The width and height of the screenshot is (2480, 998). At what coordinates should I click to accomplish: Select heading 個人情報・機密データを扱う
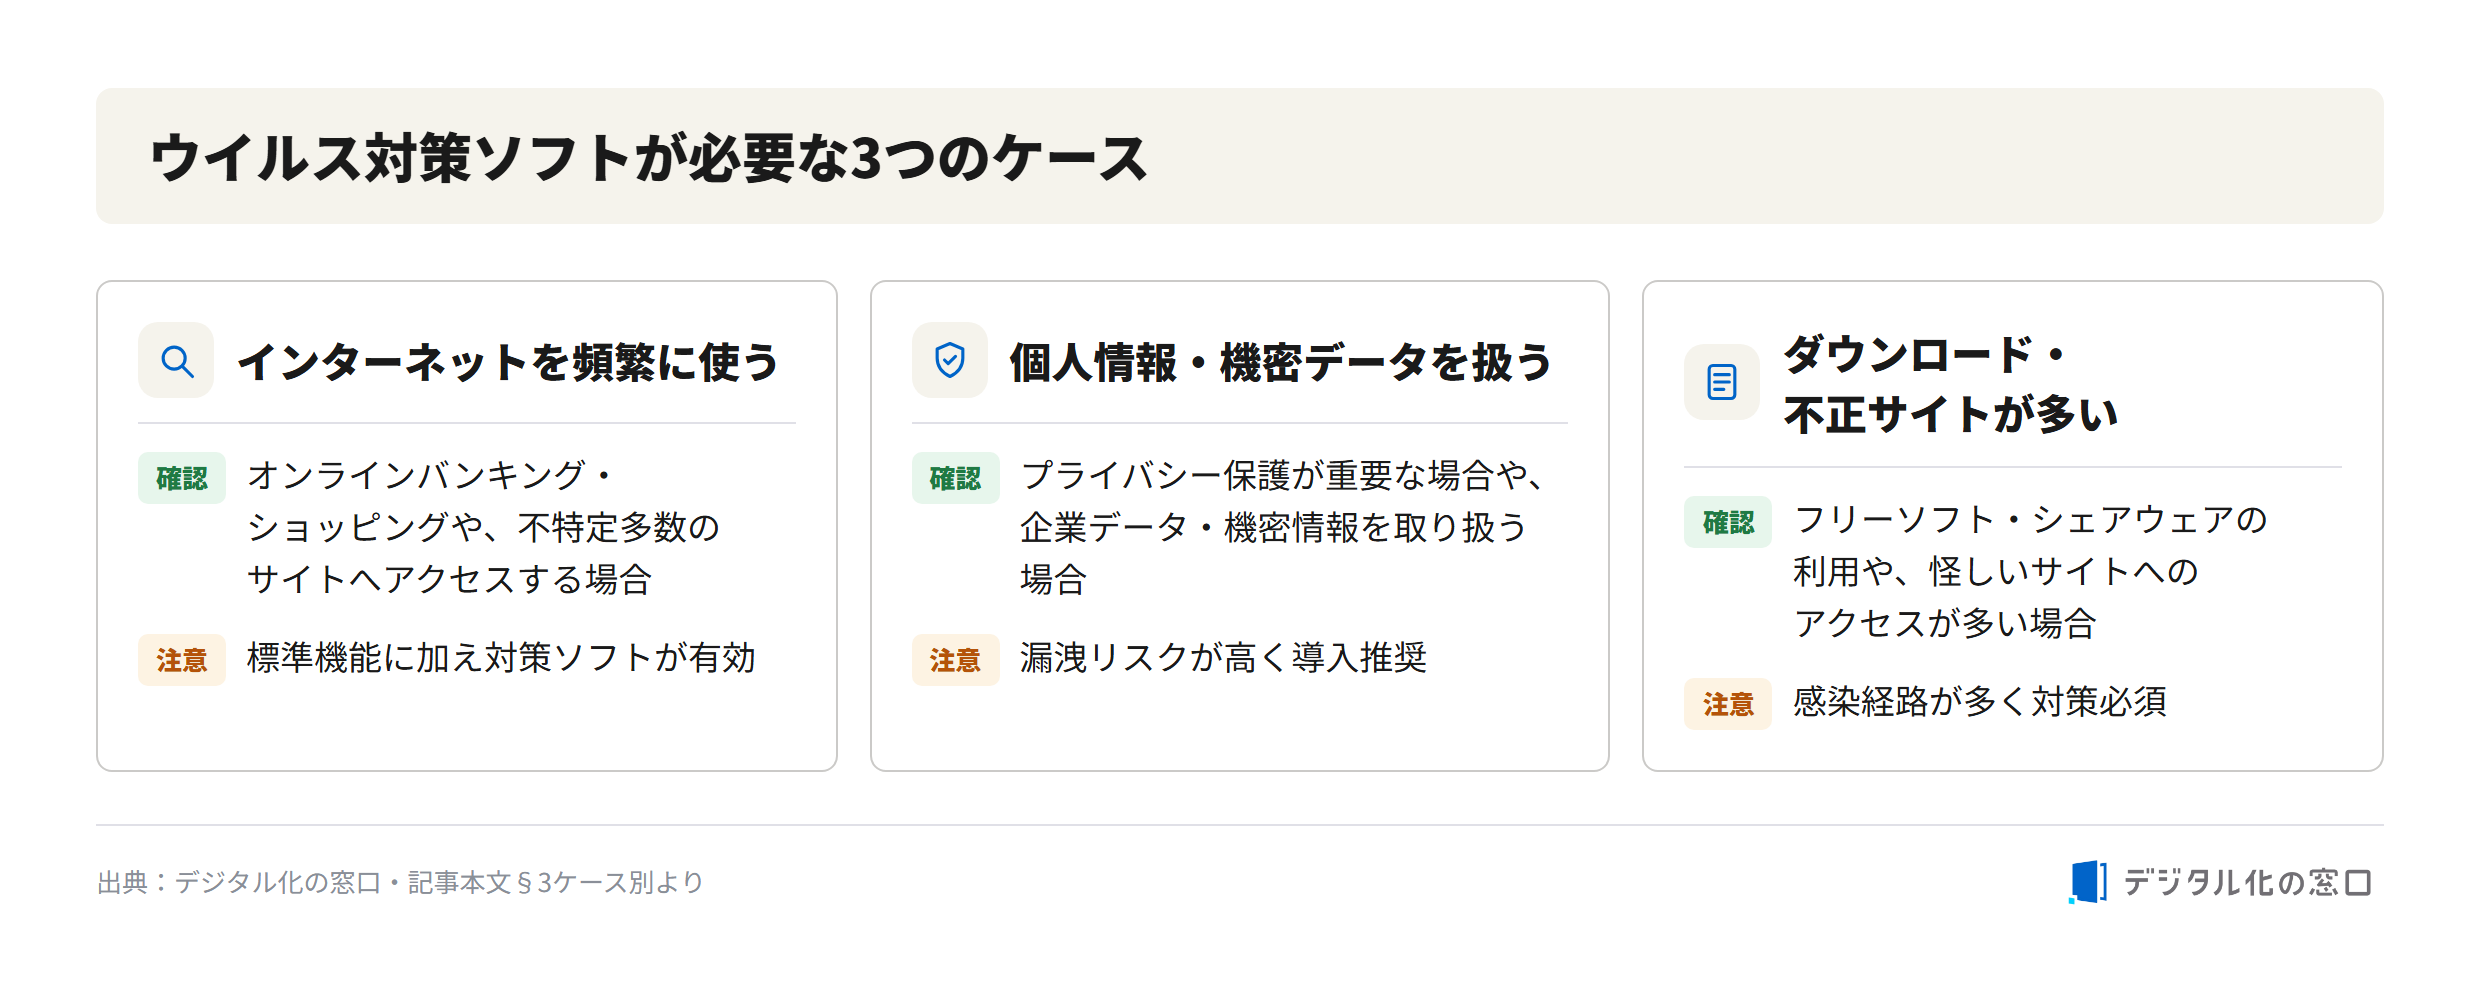1281,362
